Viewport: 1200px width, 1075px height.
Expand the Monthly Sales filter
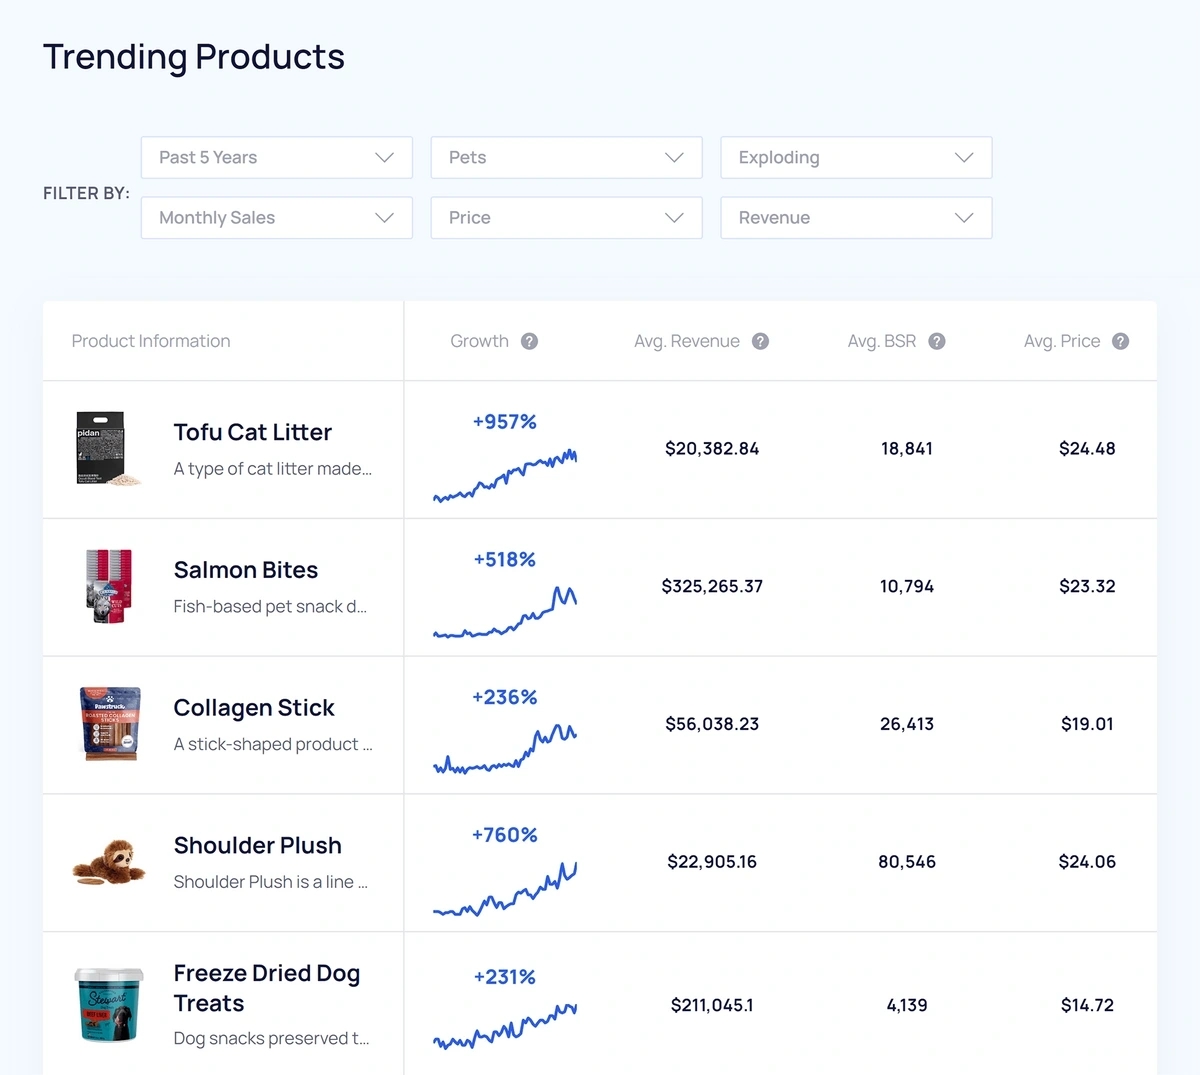coord(277,218)
